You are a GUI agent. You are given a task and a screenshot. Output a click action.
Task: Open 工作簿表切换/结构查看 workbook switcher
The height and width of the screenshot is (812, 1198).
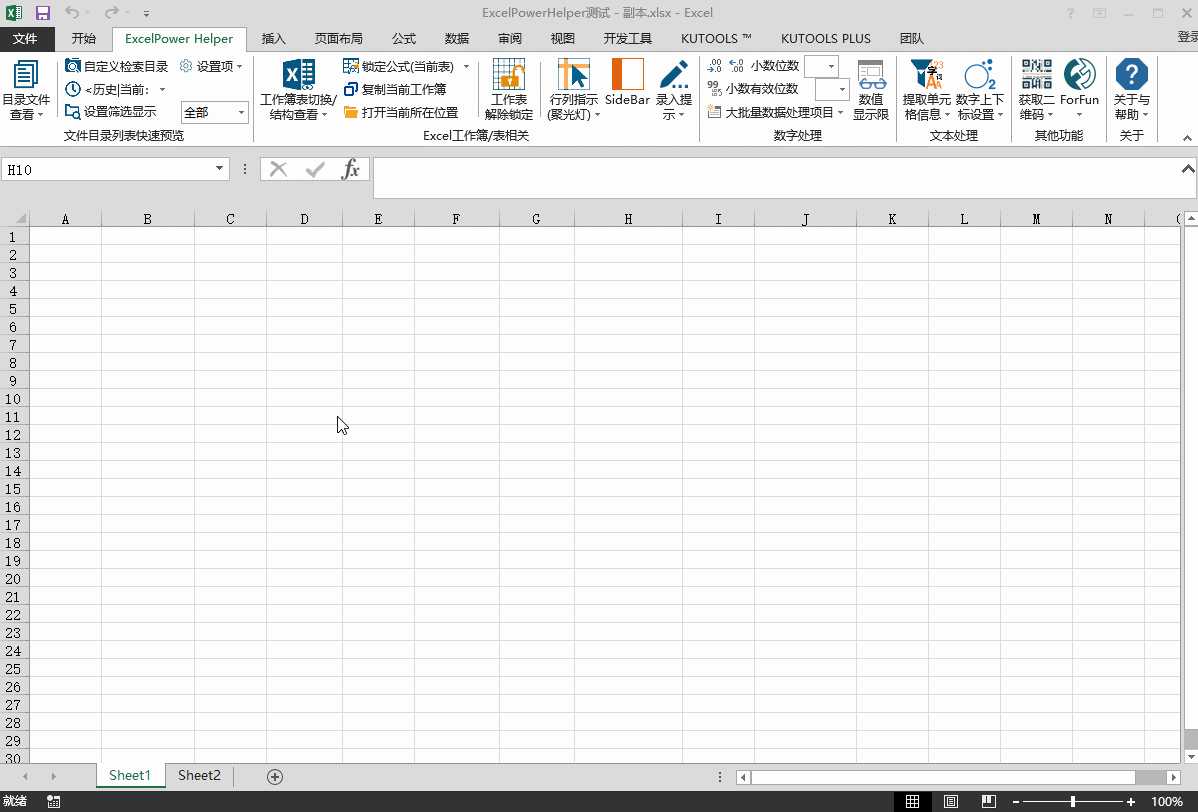click(x=298, y=90)
